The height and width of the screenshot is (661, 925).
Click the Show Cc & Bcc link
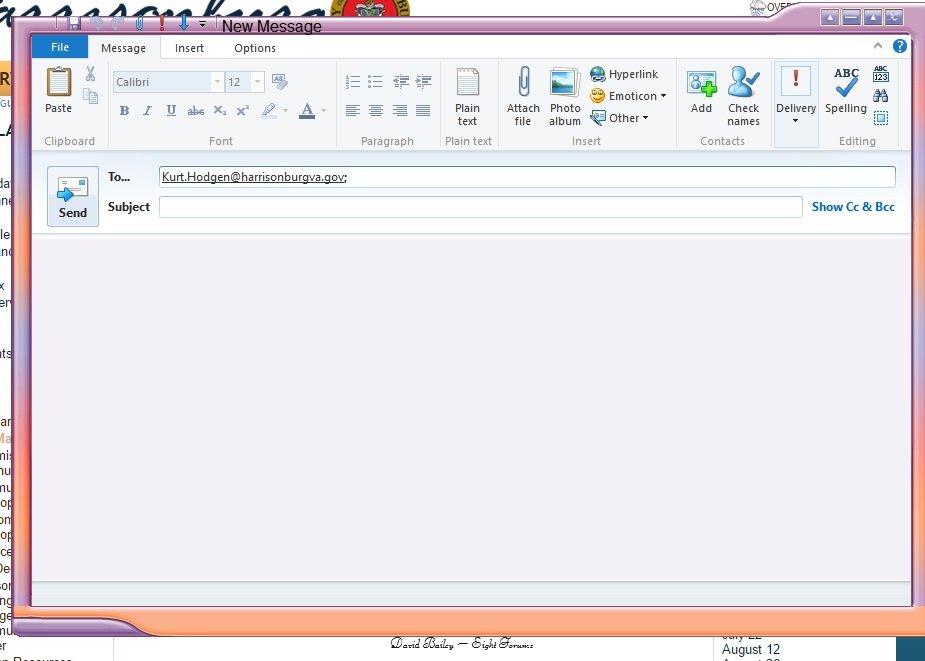(x=853, y=207)
